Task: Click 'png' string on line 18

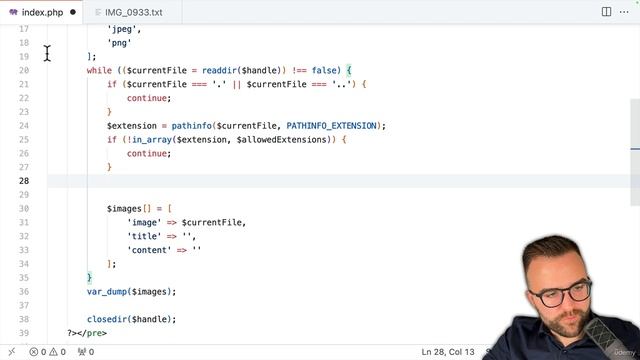Action: click(119, 43)
